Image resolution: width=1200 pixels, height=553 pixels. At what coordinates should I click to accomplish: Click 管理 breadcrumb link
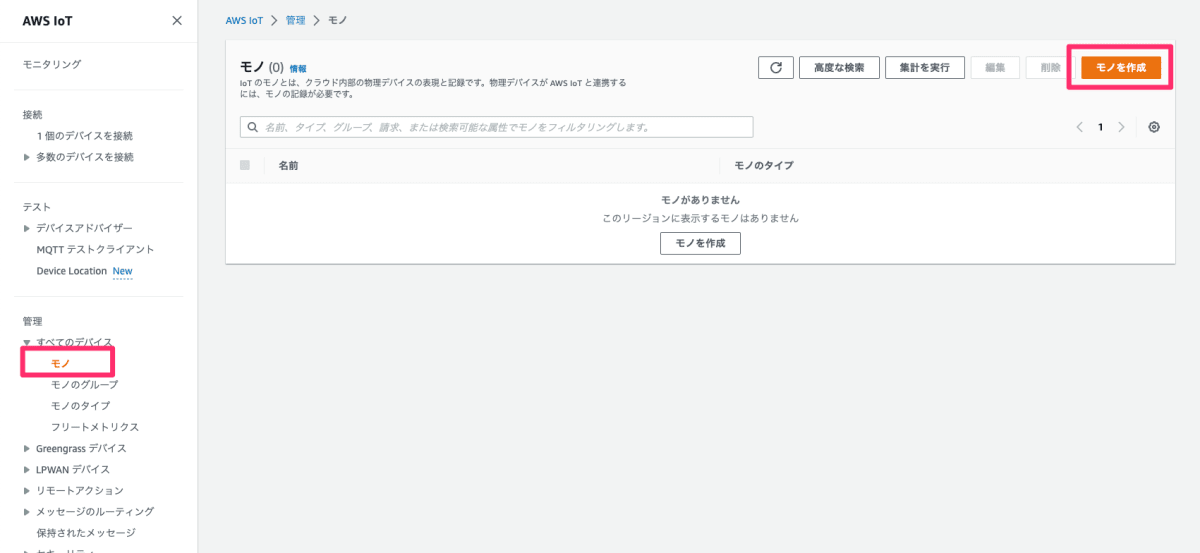pos(296,20)
